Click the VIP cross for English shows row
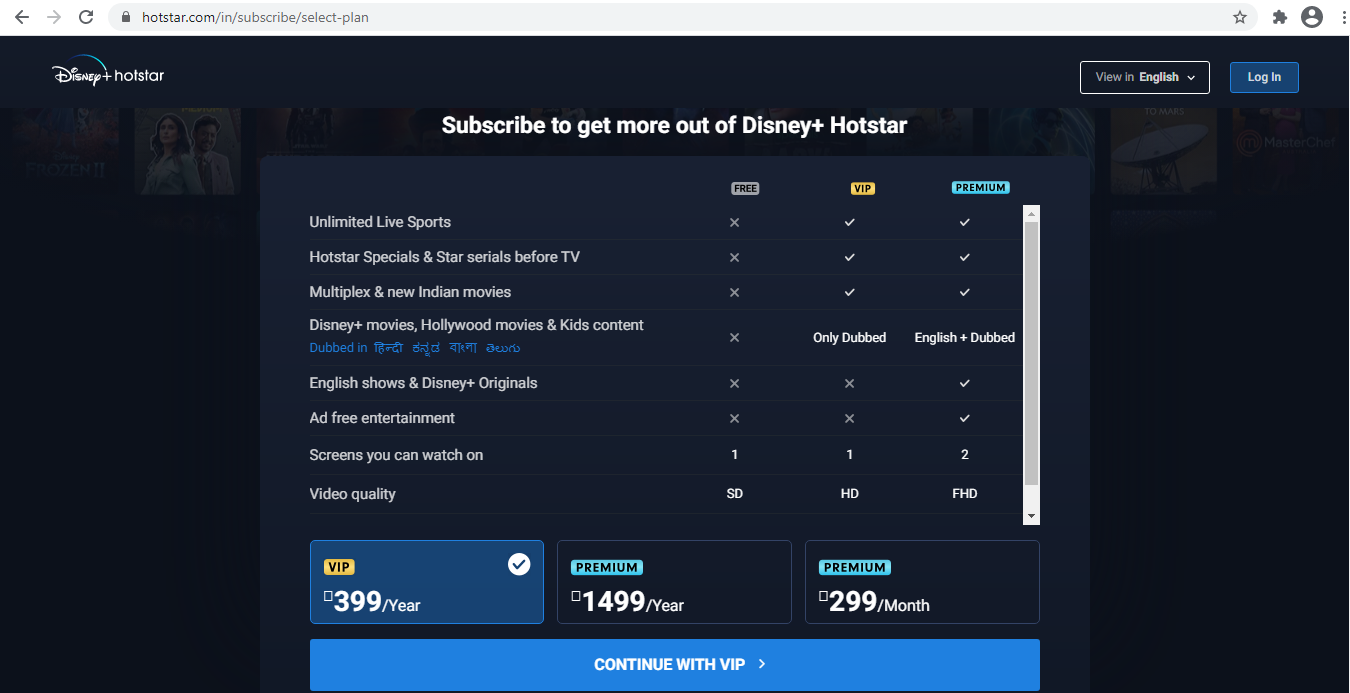The height and width of the screenshot is (693, 1350). pyautogui.click(x=850, y=383)
